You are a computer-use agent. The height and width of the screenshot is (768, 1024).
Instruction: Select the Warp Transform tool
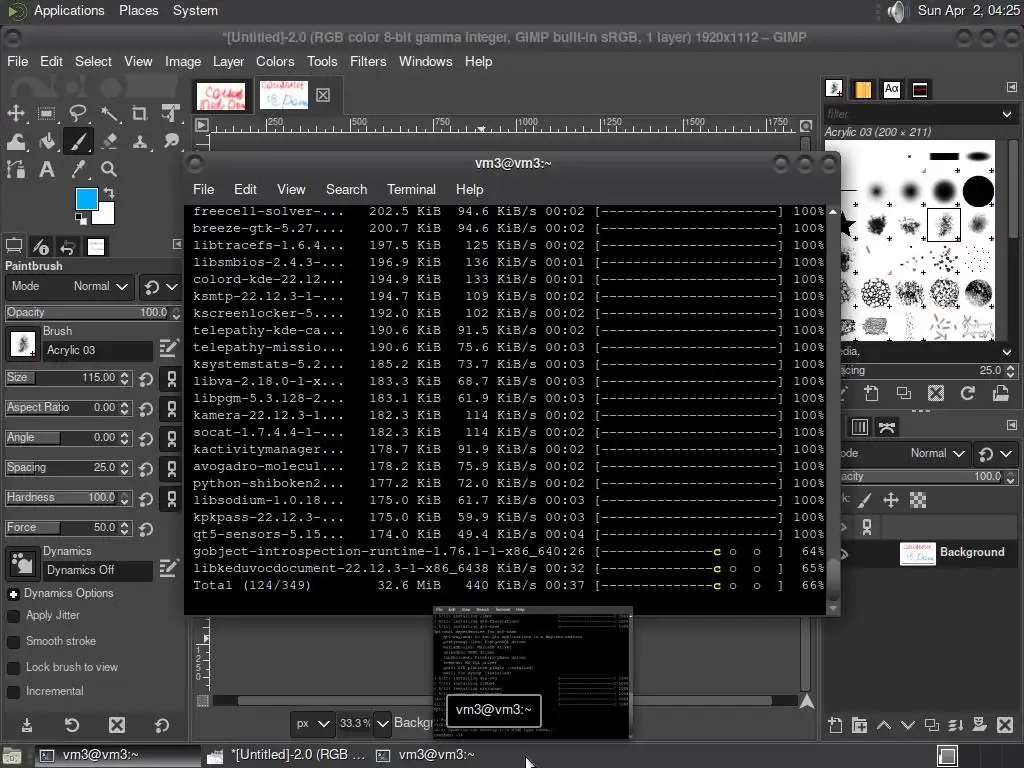click(16, 141)
